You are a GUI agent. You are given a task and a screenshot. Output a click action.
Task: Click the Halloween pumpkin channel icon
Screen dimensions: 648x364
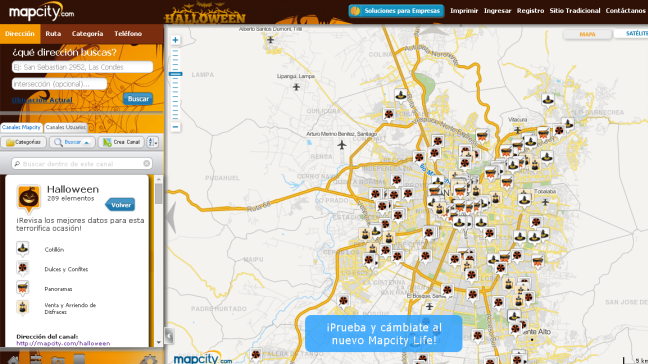tap(29, 198)
